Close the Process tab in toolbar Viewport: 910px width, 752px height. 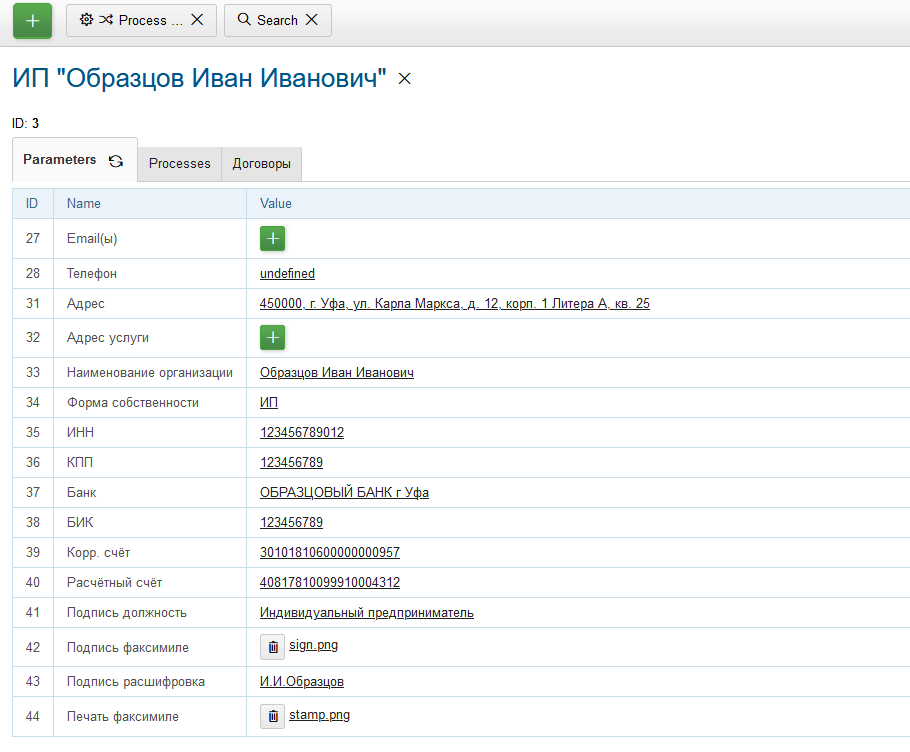click(197, 20)
